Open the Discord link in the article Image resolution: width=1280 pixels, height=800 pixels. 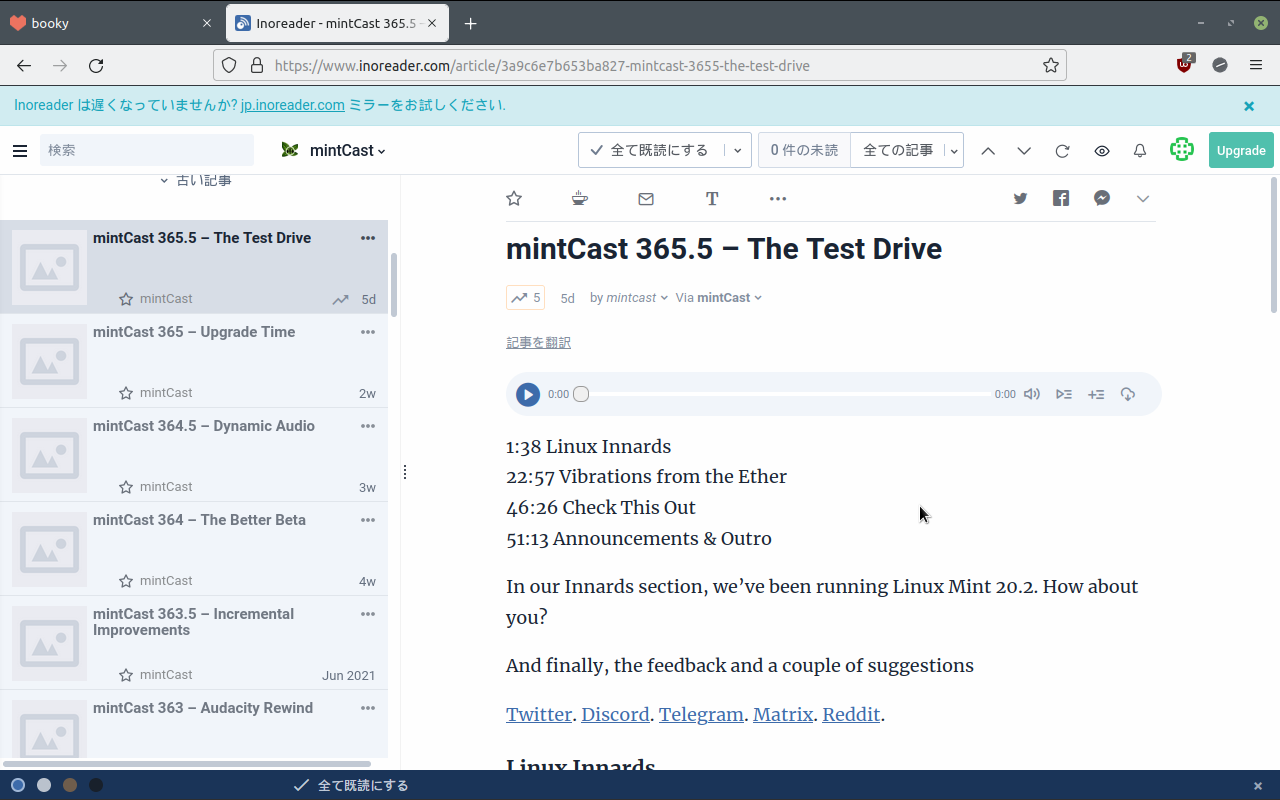(615, 715)
